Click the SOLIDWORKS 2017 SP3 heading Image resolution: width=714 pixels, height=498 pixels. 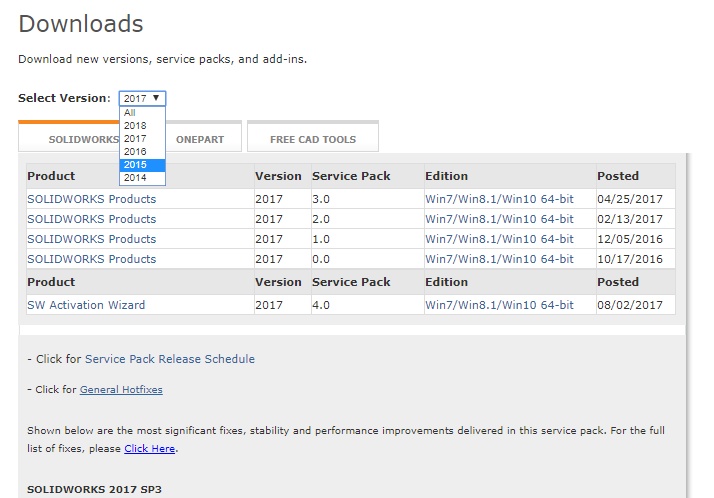(94, 490)
